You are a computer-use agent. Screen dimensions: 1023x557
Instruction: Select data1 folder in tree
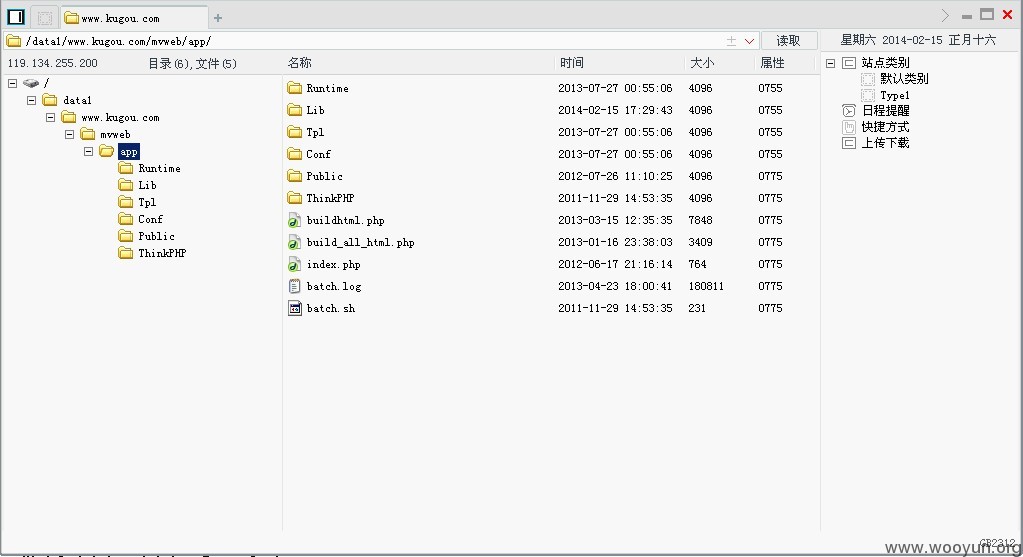(x=77, y=100)
